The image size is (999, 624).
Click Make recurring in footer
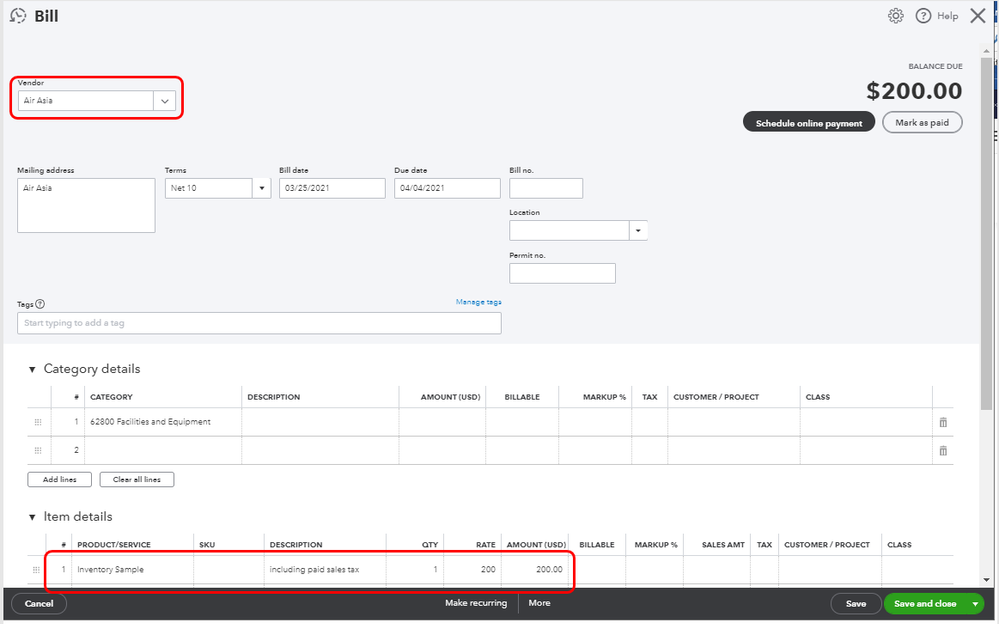(x=476, y=603)
